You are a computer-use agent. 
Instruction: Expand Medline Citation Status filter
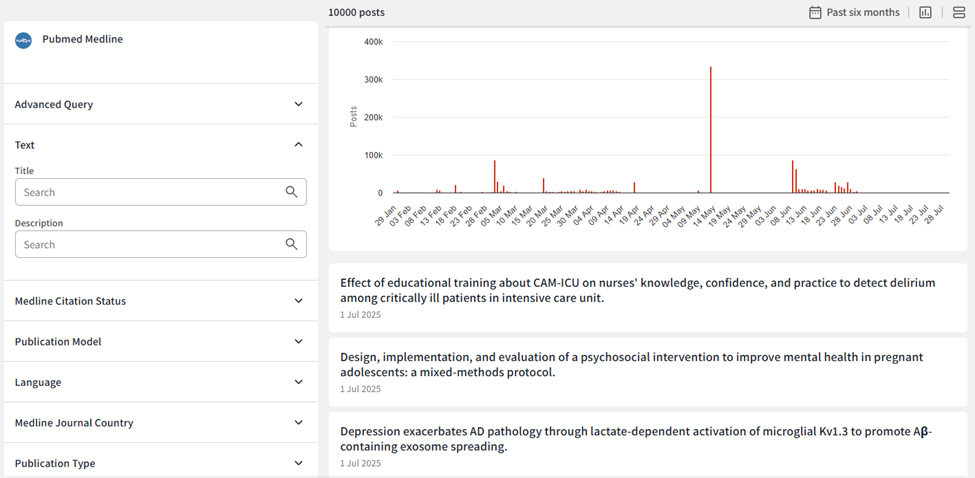[298, 301]
